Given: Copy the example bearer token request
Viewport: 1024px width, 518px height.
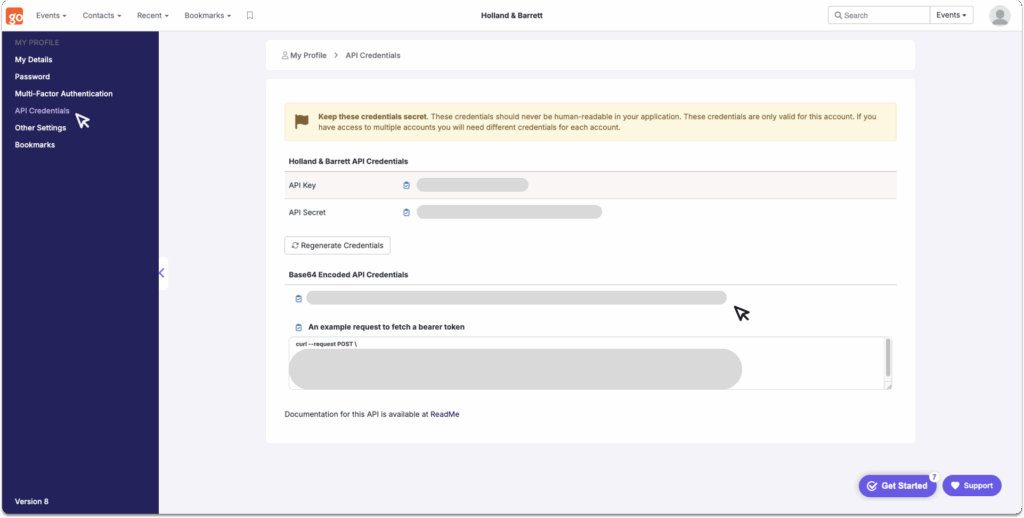Looking at the screenshot, I should coord(298,327).
